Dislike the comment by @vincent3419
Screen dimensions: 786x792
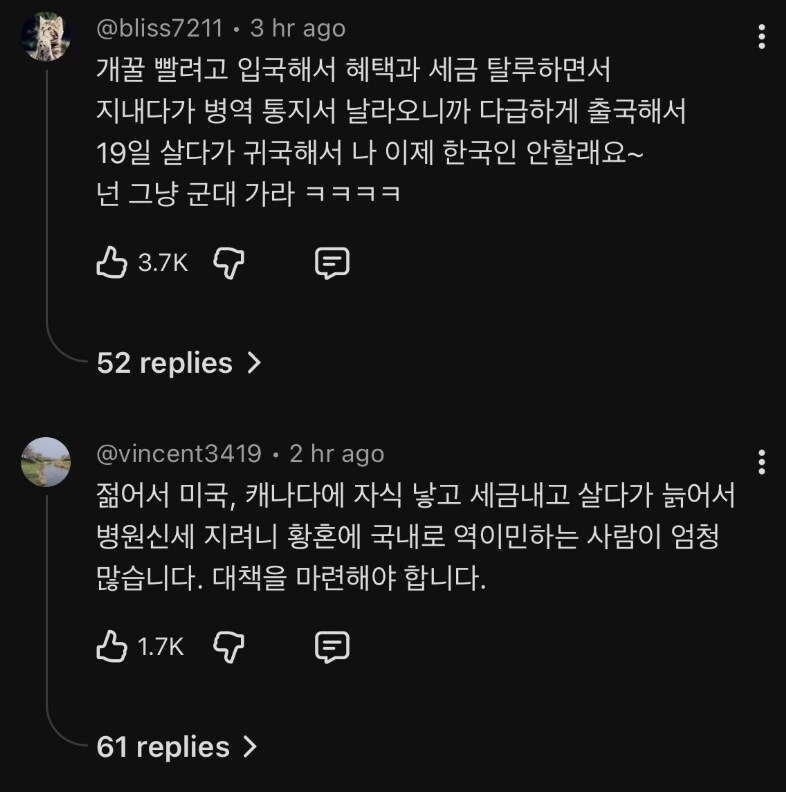coord(229,646)
